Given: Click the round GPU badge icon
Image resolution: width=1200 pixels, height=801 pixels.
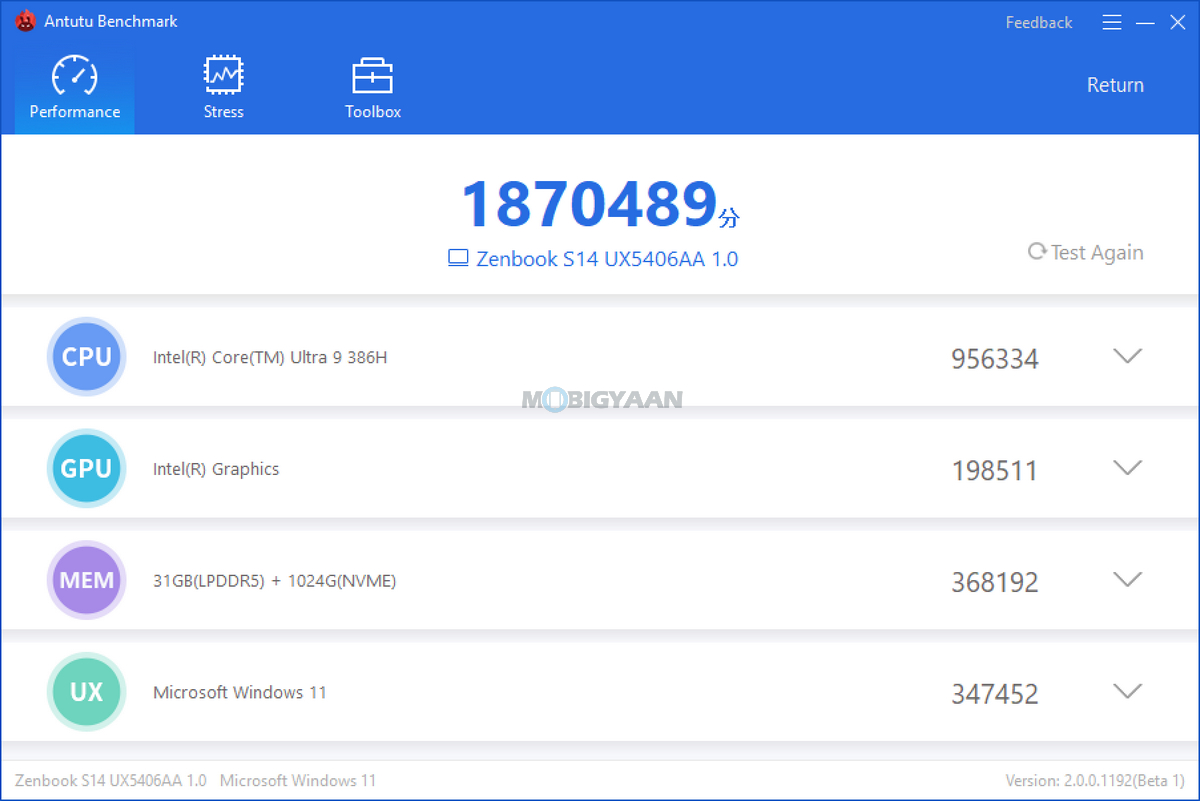Looking at the screenshot, I should click(87, 469).
